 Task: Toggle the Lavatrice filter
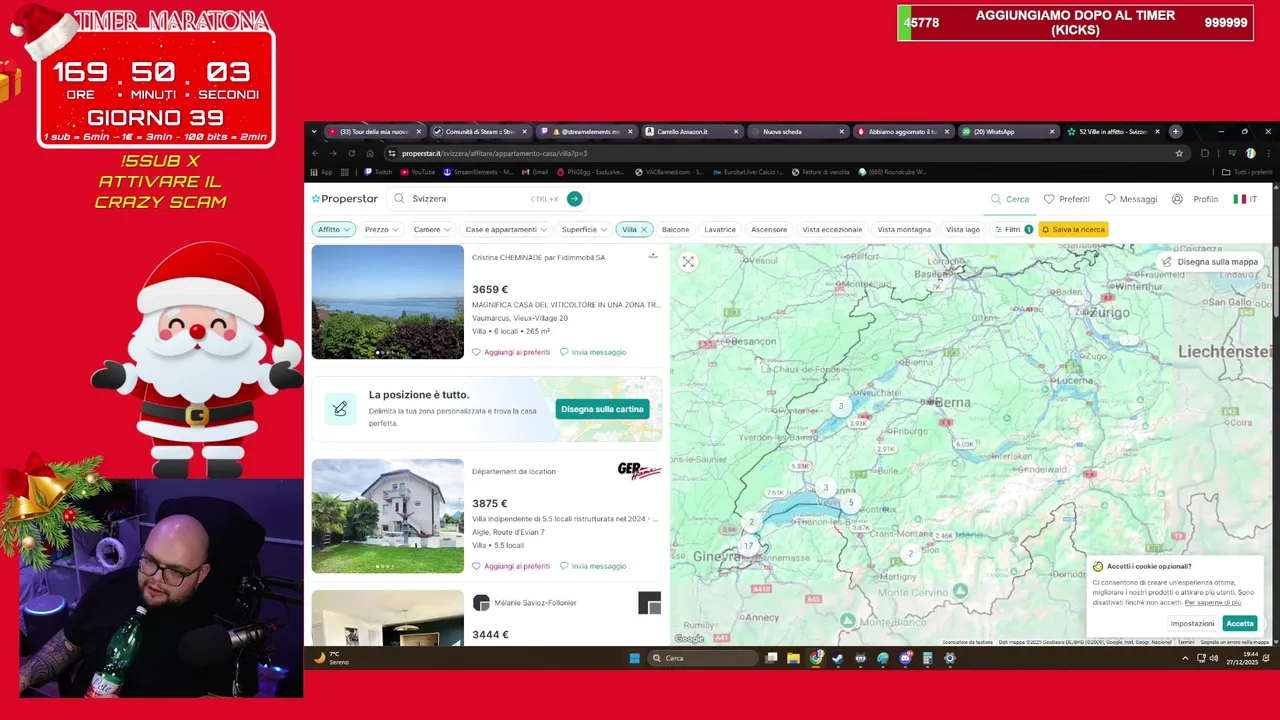click(720, 229)
